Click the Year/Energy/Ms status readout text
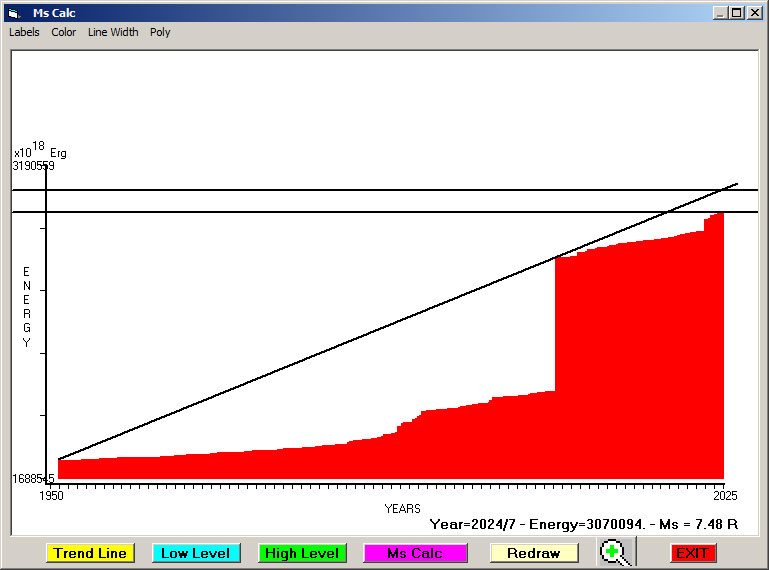This screenshot has width=769, height=570. [583, 523]
